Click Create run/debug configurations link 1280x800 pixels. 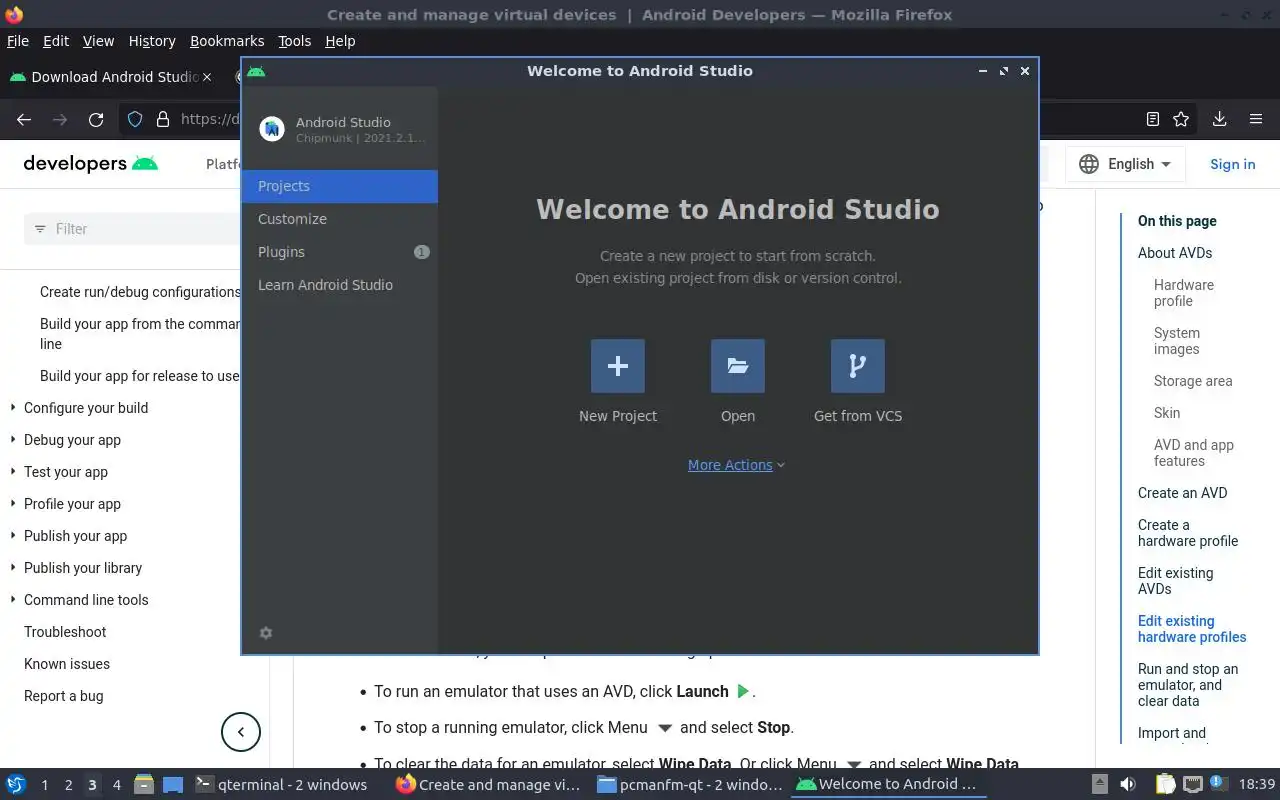pyautogui.click(x=140, y=292)
